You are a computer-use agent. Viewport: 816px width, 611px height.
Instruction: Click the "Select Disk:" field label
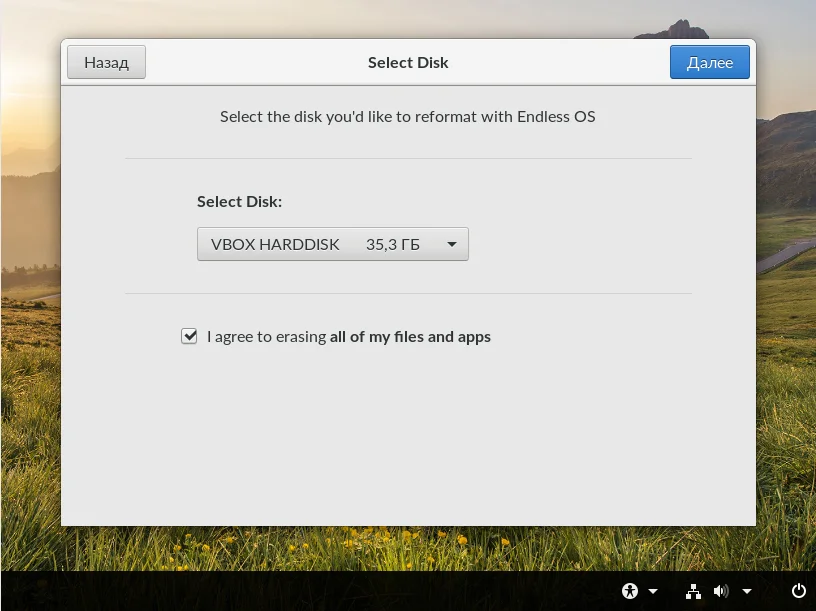(239, 202)
